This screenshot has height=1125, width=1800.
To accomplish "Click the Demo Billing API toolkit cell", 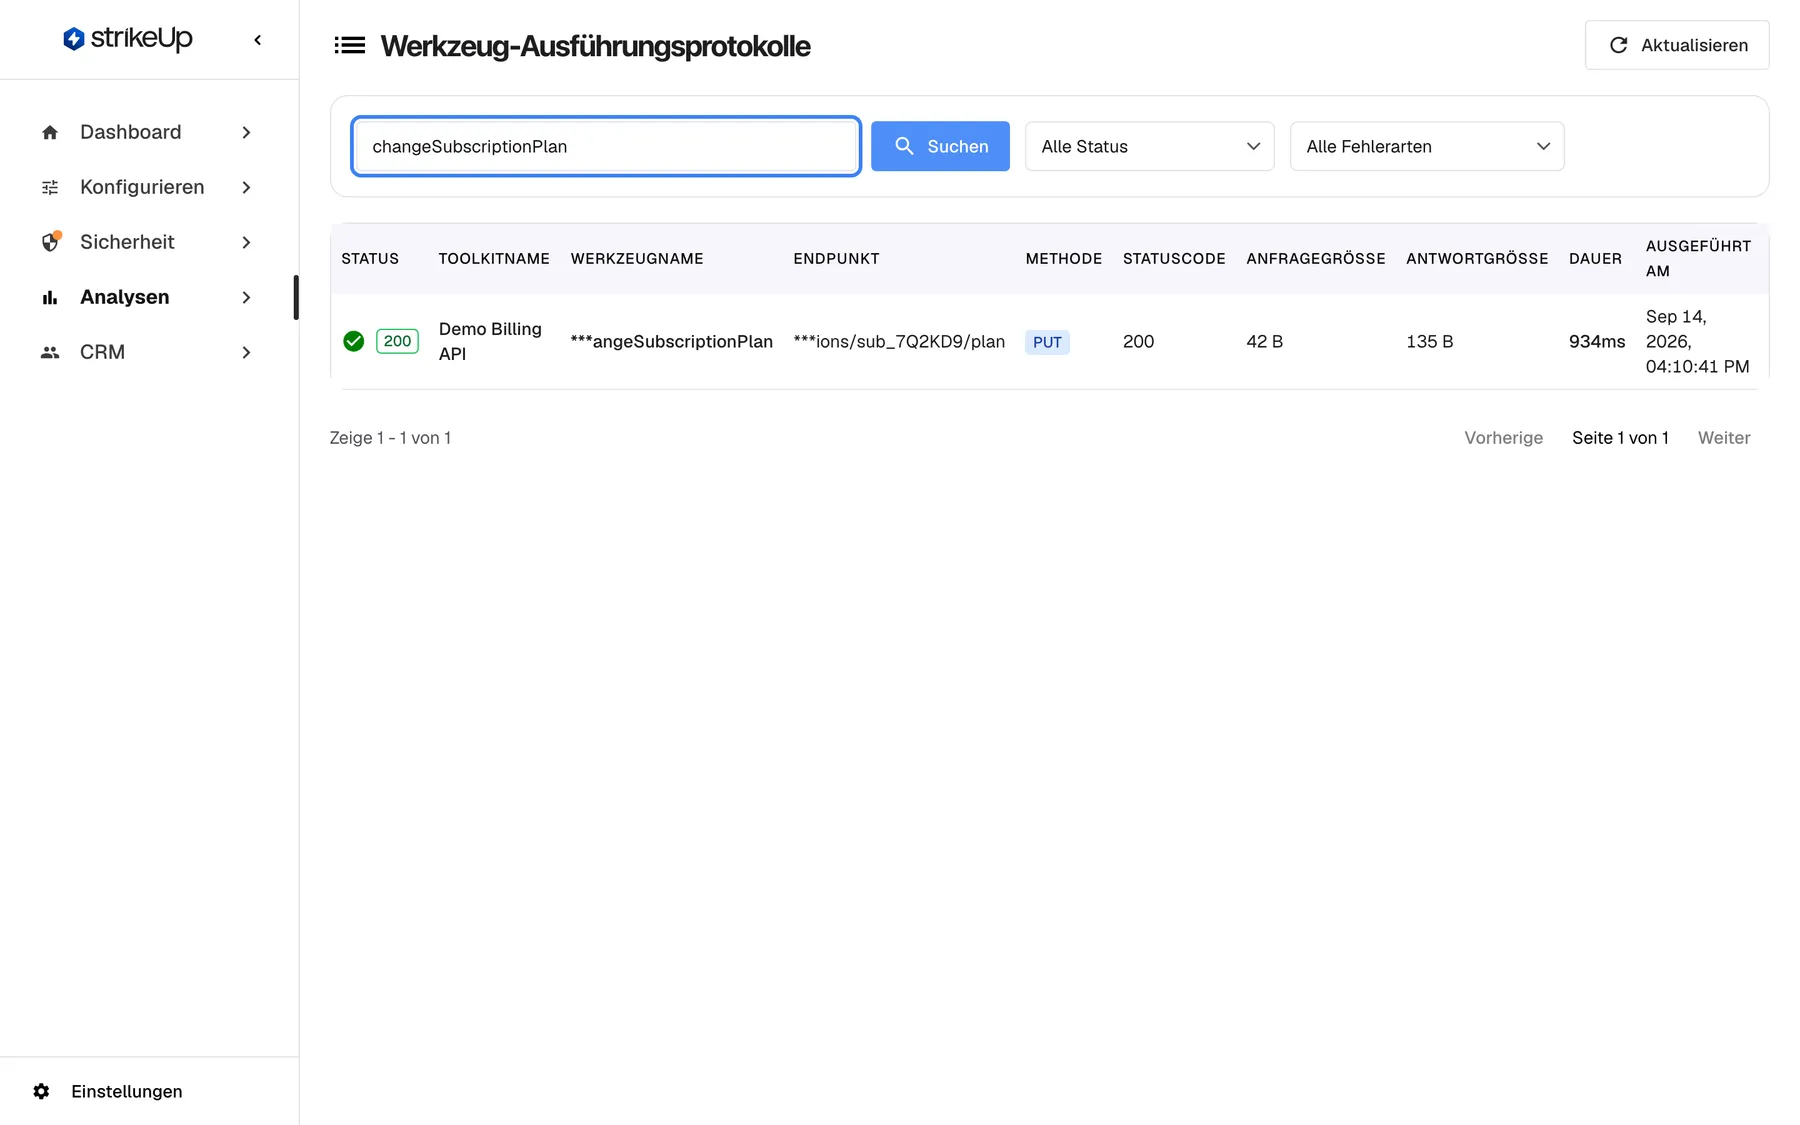I will click(490, 341).
